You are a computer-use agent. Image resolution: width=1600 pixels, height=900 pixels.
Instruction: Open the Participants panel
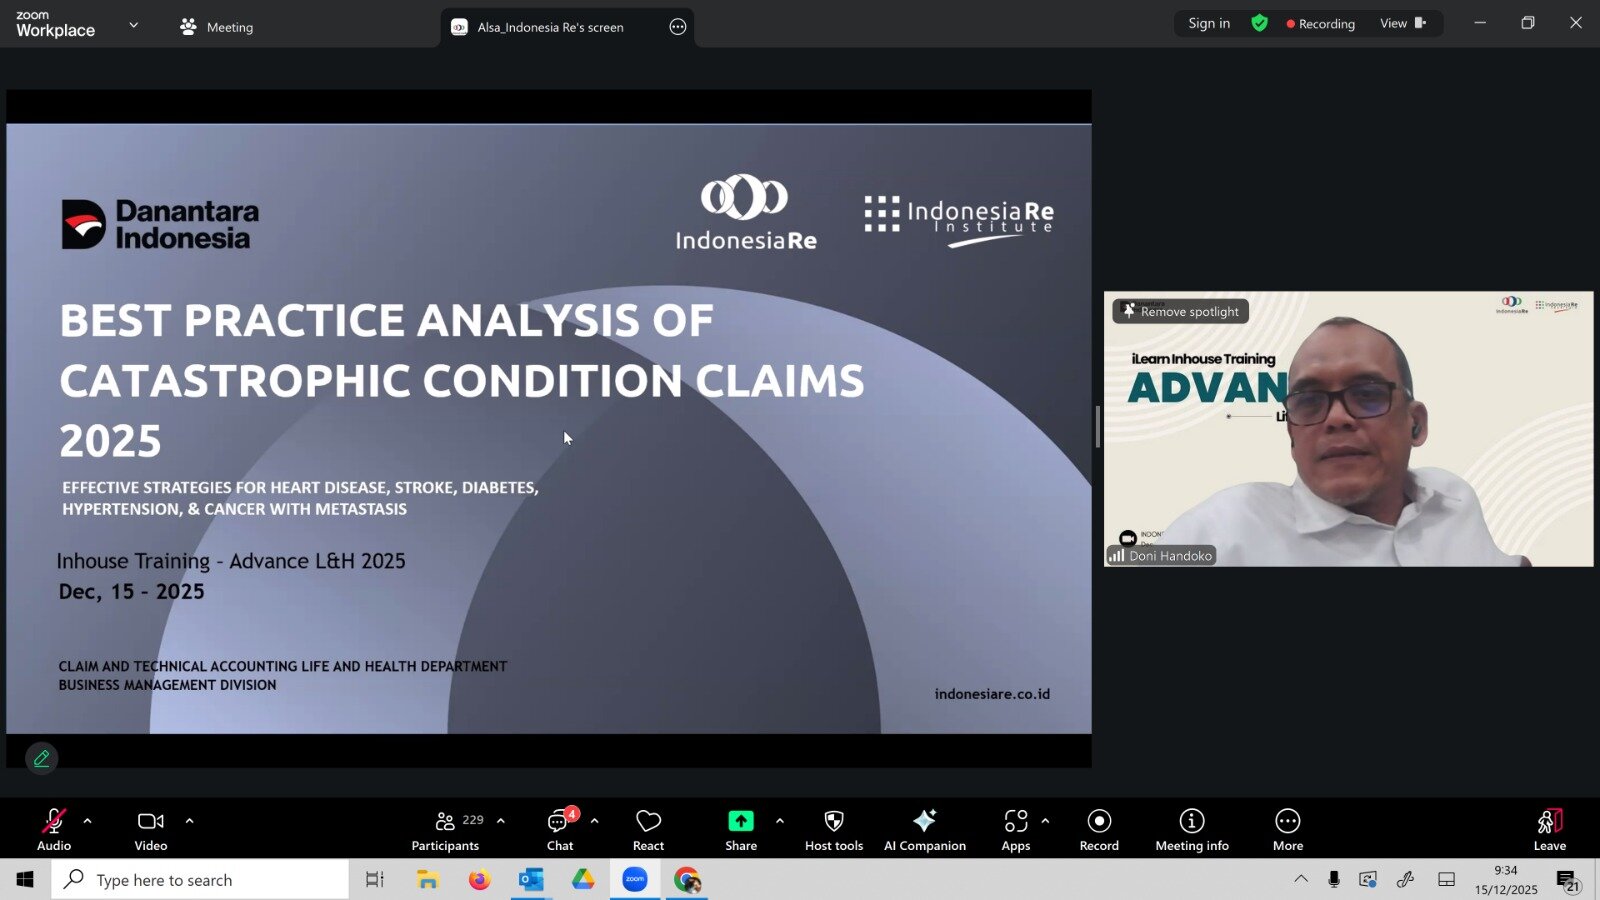446,830
